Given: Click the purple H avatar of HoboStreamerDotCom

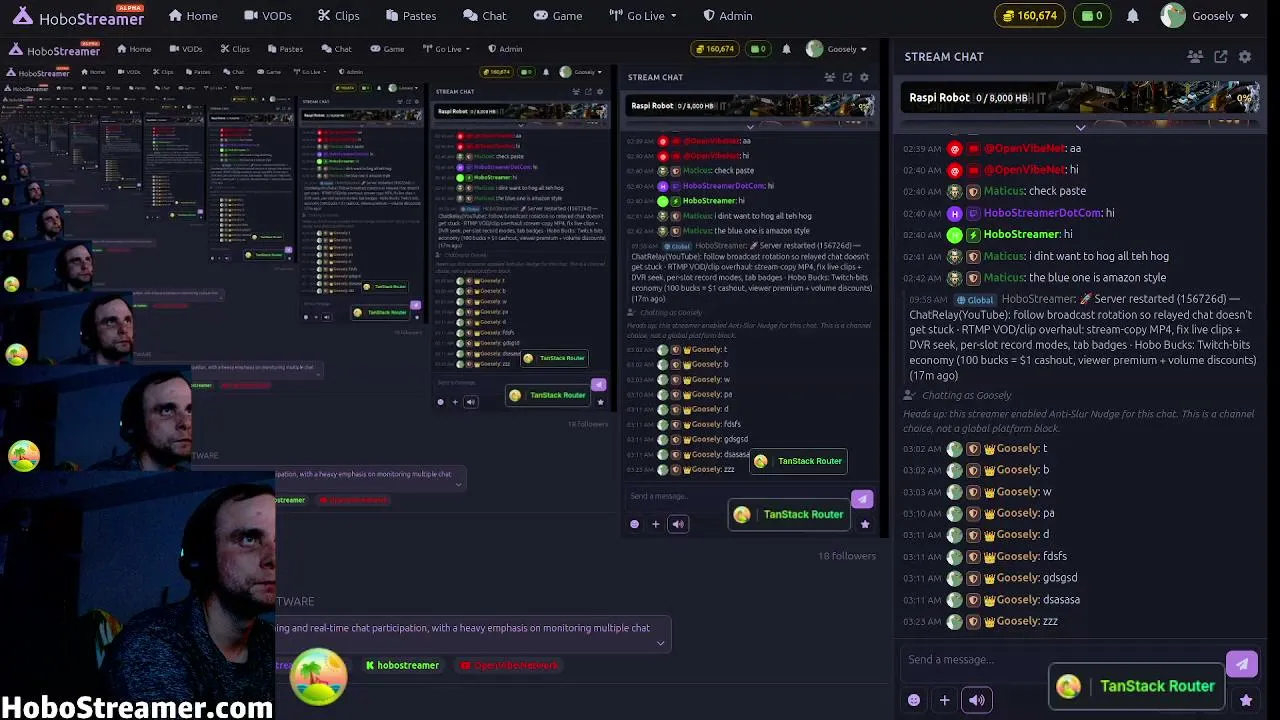Looking at the screenshot, I should point(955,213).
